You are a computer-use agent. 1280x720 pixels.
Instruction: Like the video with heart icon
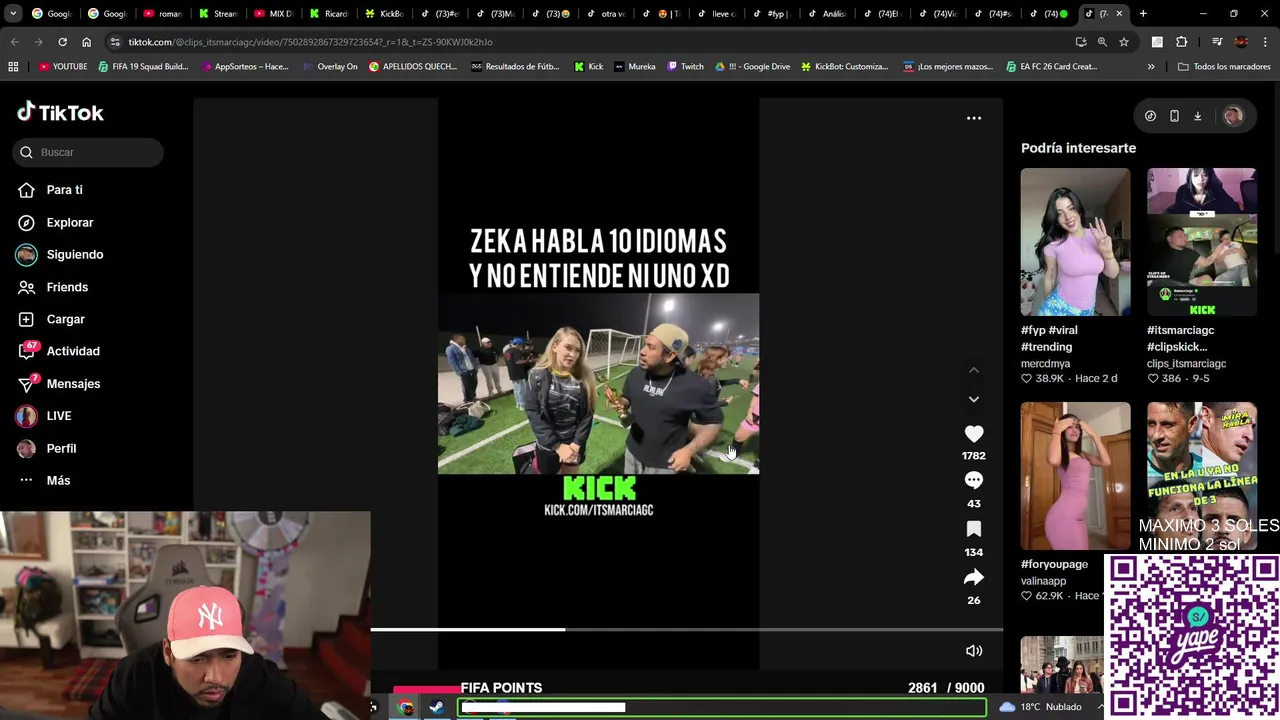(x=974, y=434)
